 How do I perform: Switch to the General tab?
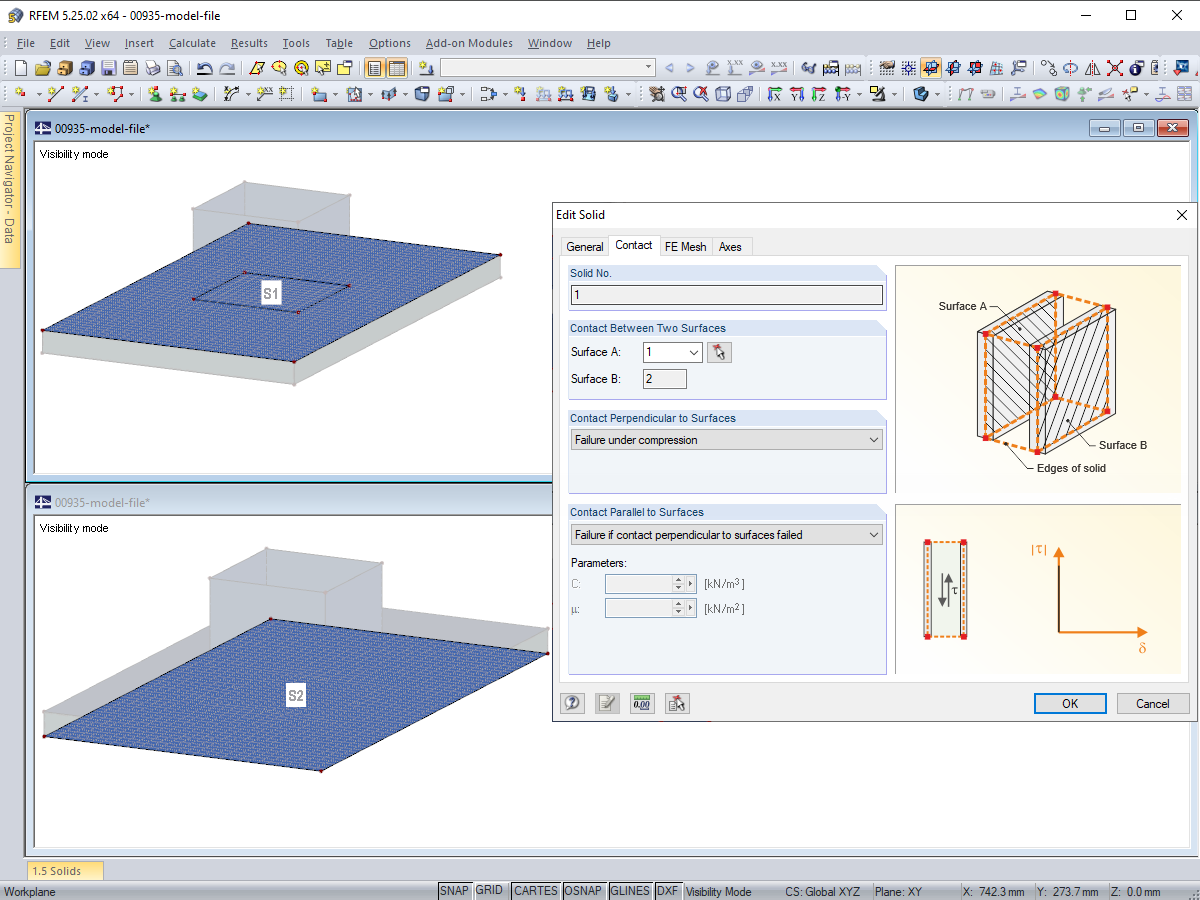click(585, 246)
